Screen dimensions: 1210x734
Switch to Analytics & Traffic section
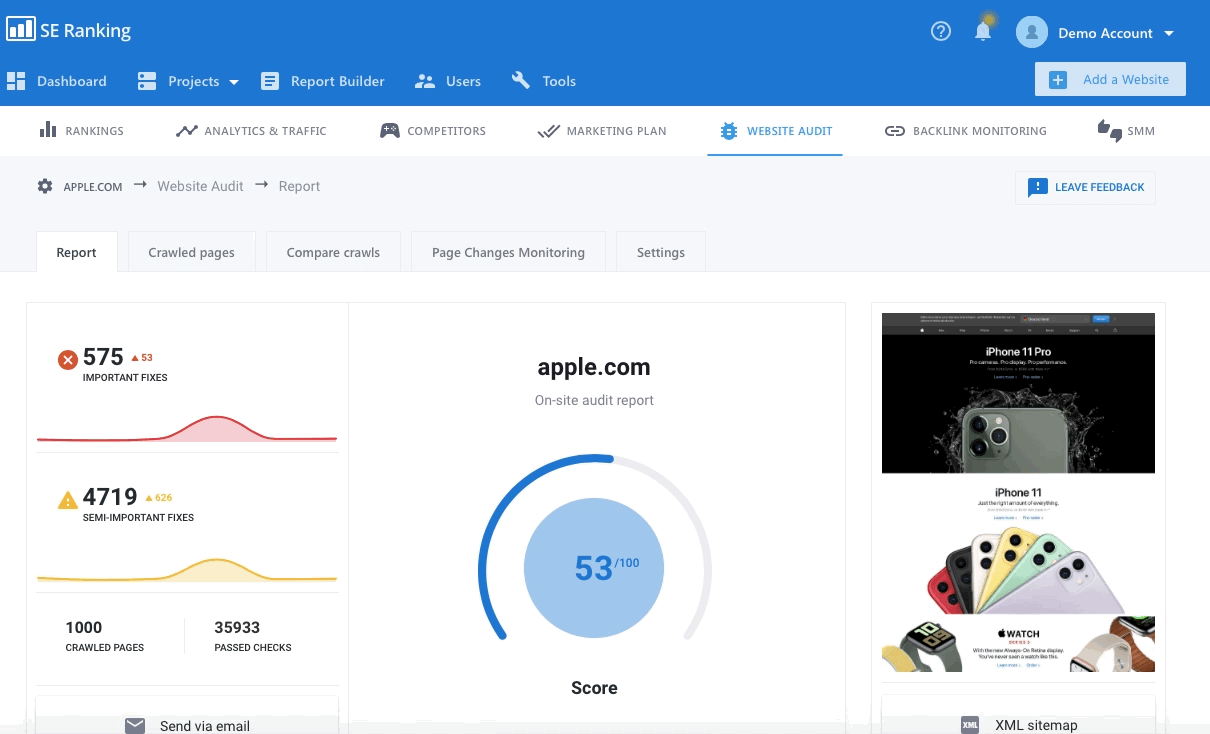pyautogui.click(x=265, y=131)
